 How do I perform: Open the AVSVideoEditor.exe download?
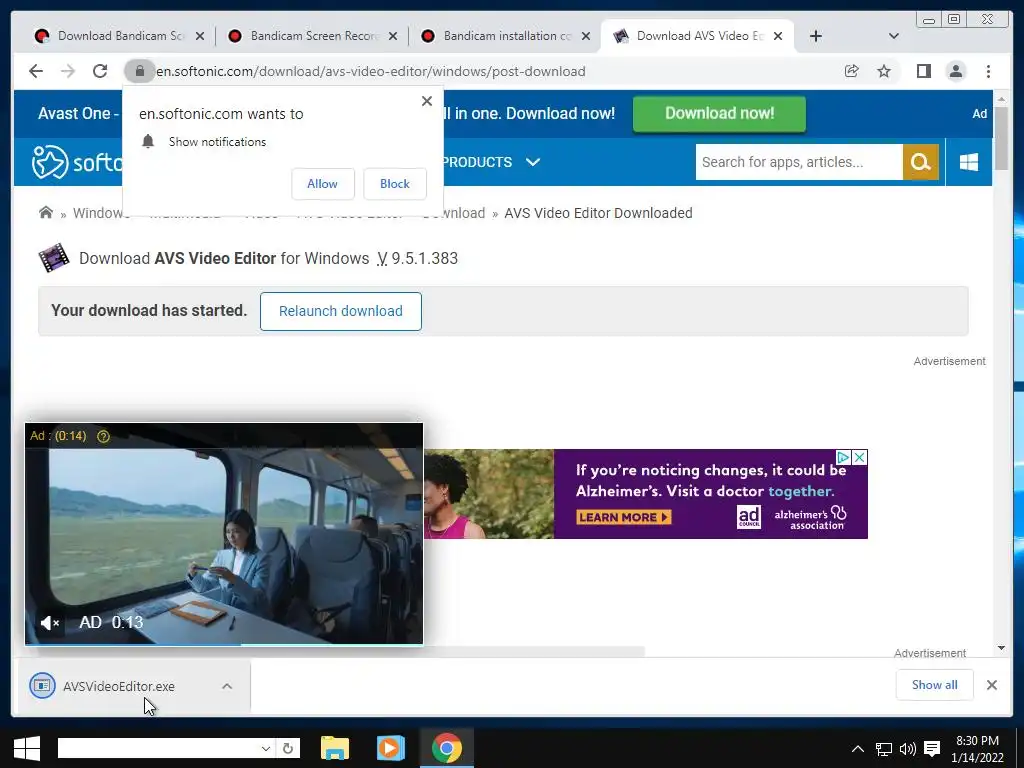(x=119, y=686)
